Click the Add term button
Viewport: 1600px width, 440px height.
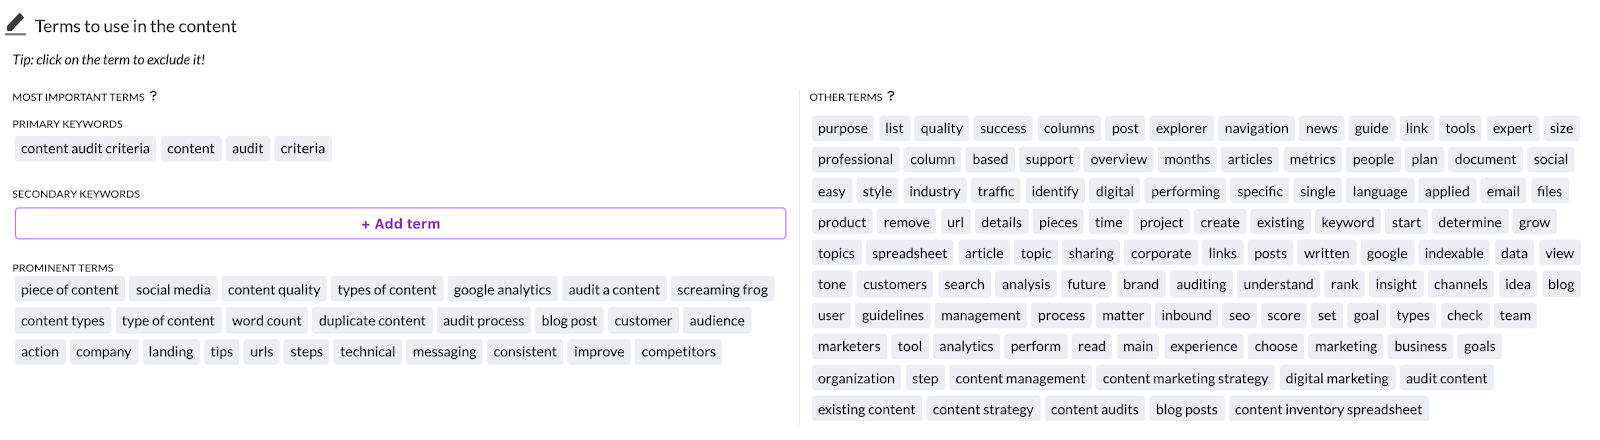tap(400, 224)
